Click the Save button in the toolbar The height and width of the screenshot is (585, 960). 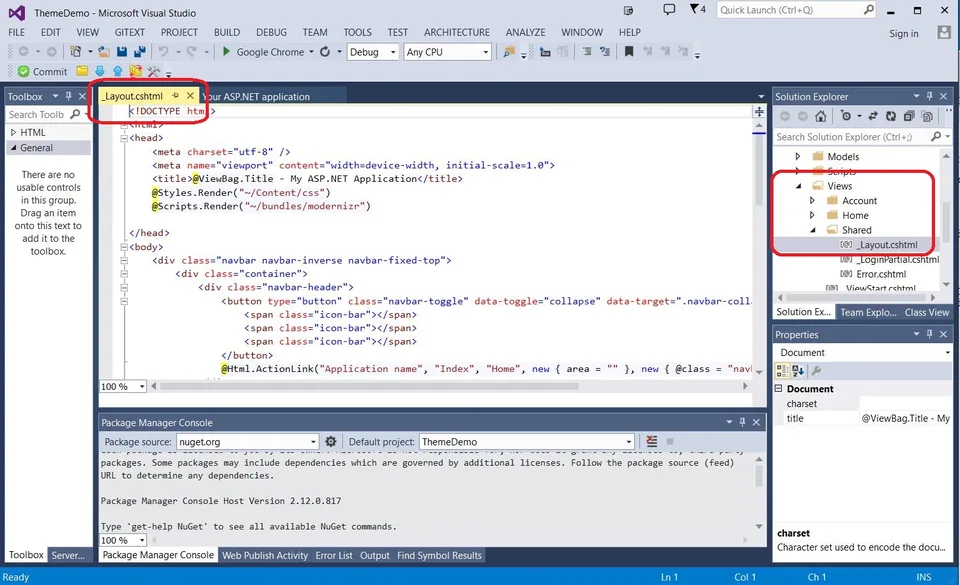[122, 52]
